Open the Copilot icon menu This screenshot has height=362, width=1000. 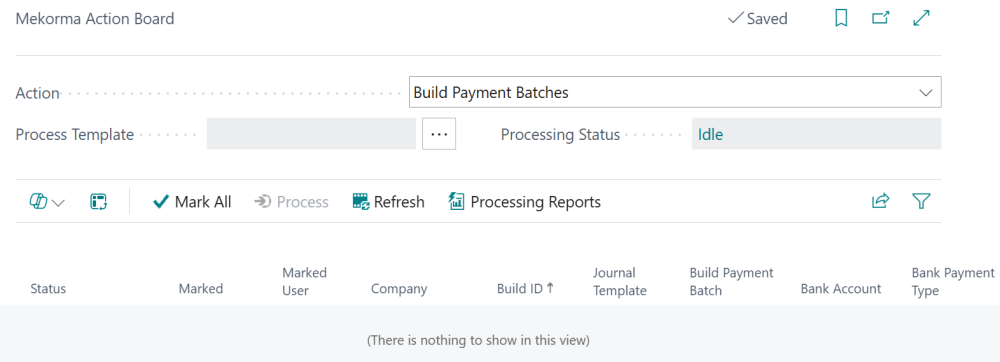click(38, 202)
